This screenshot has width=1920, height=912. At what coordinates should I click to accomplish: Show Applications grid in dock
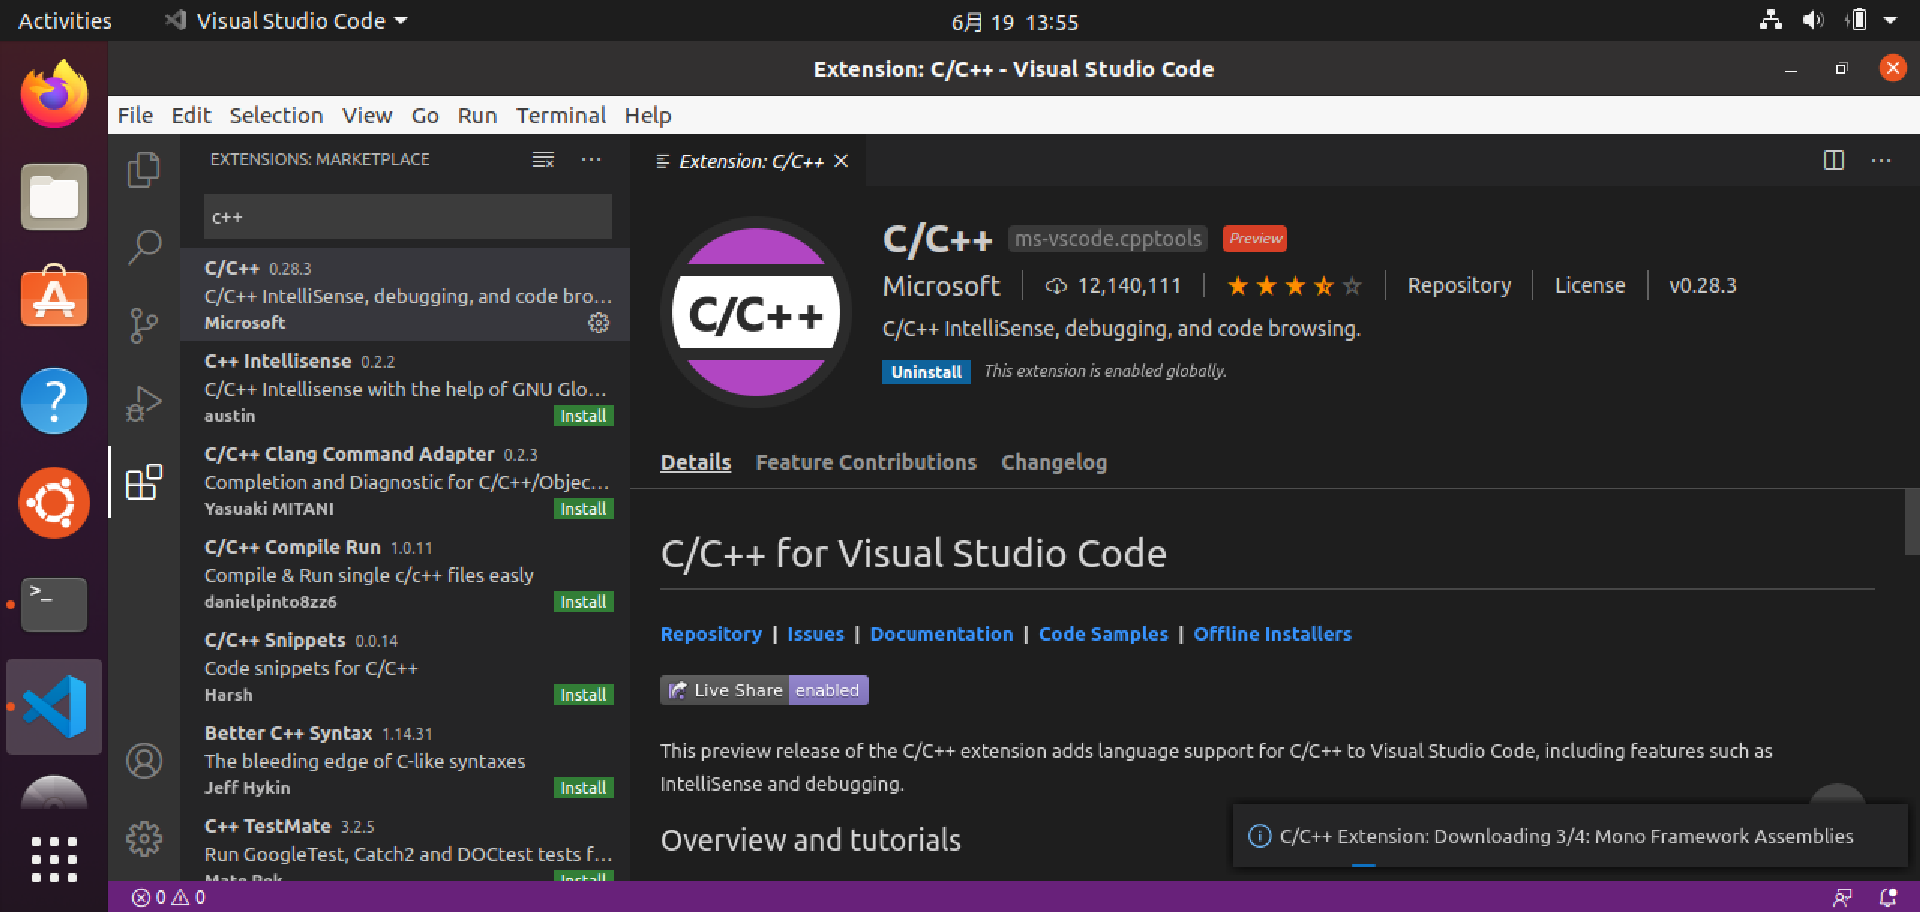click(54, 860)
